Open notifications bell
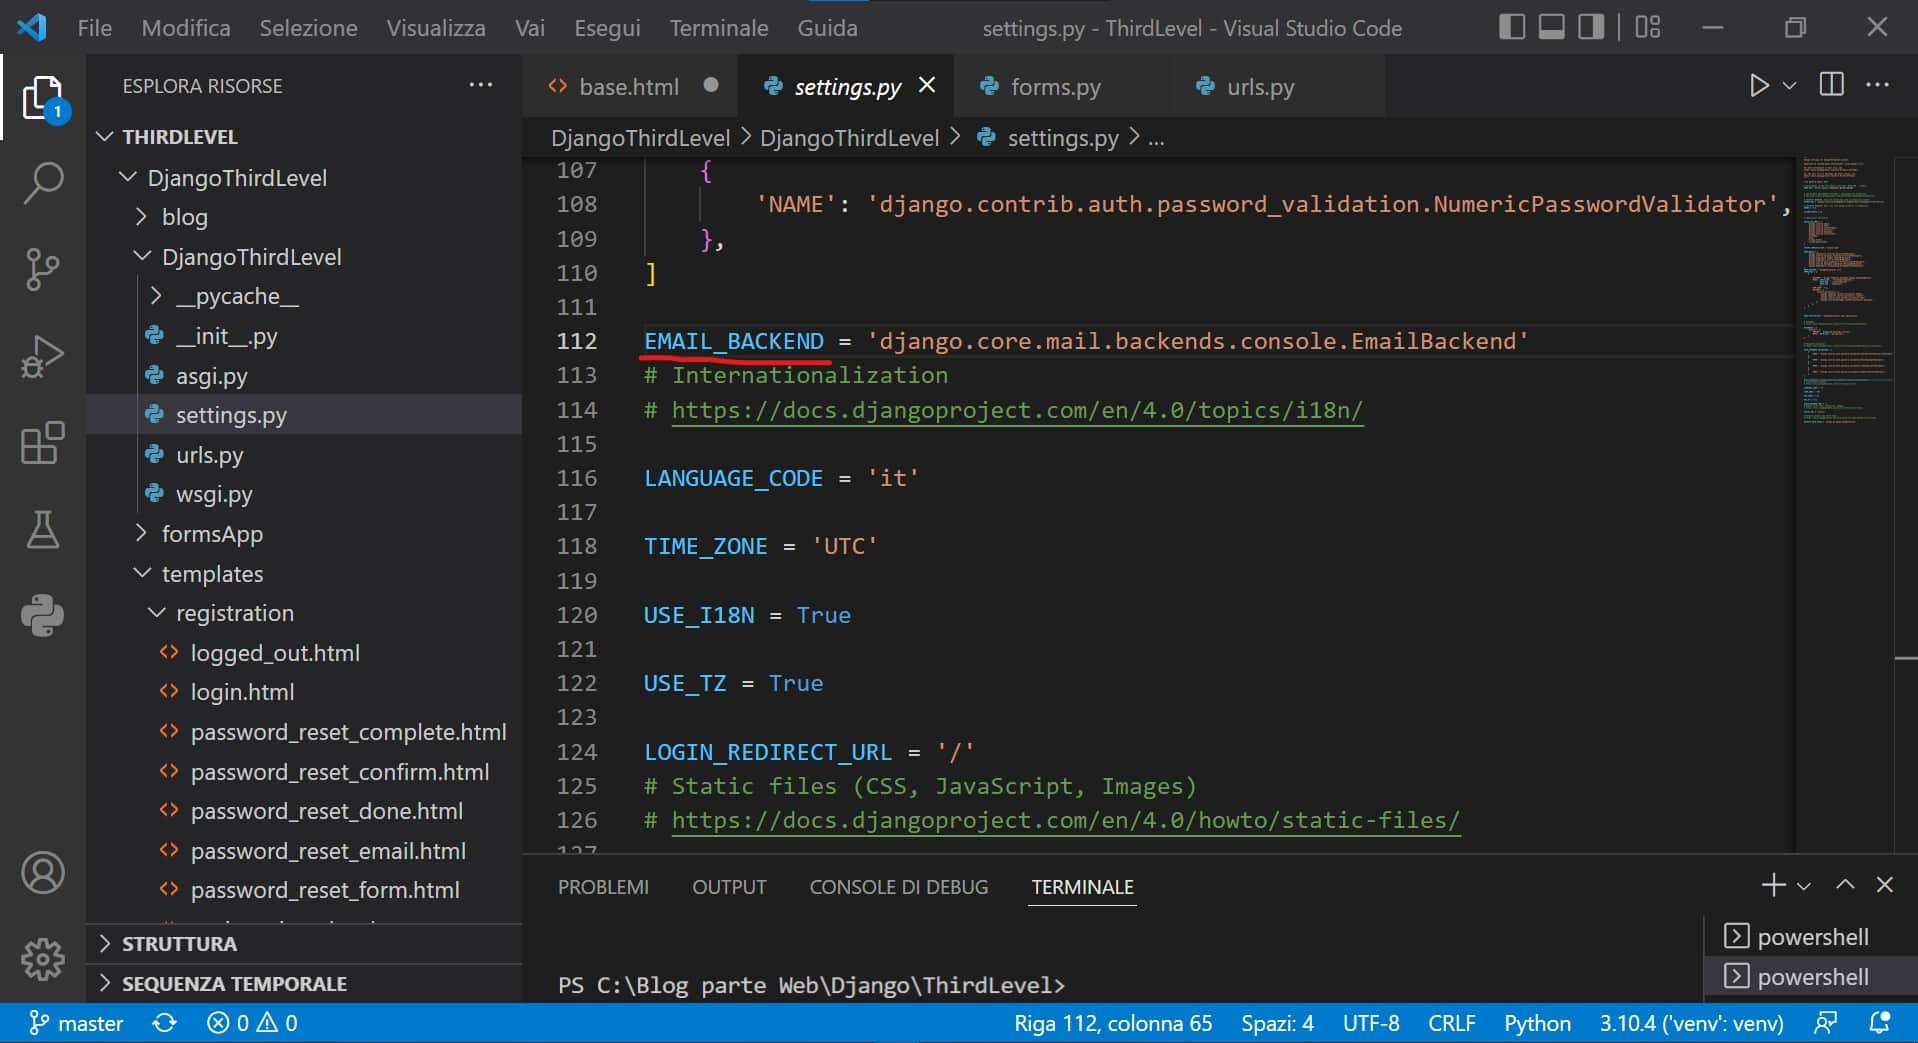Screen dimensions: 1918x1043 tap(1880, 1023)
